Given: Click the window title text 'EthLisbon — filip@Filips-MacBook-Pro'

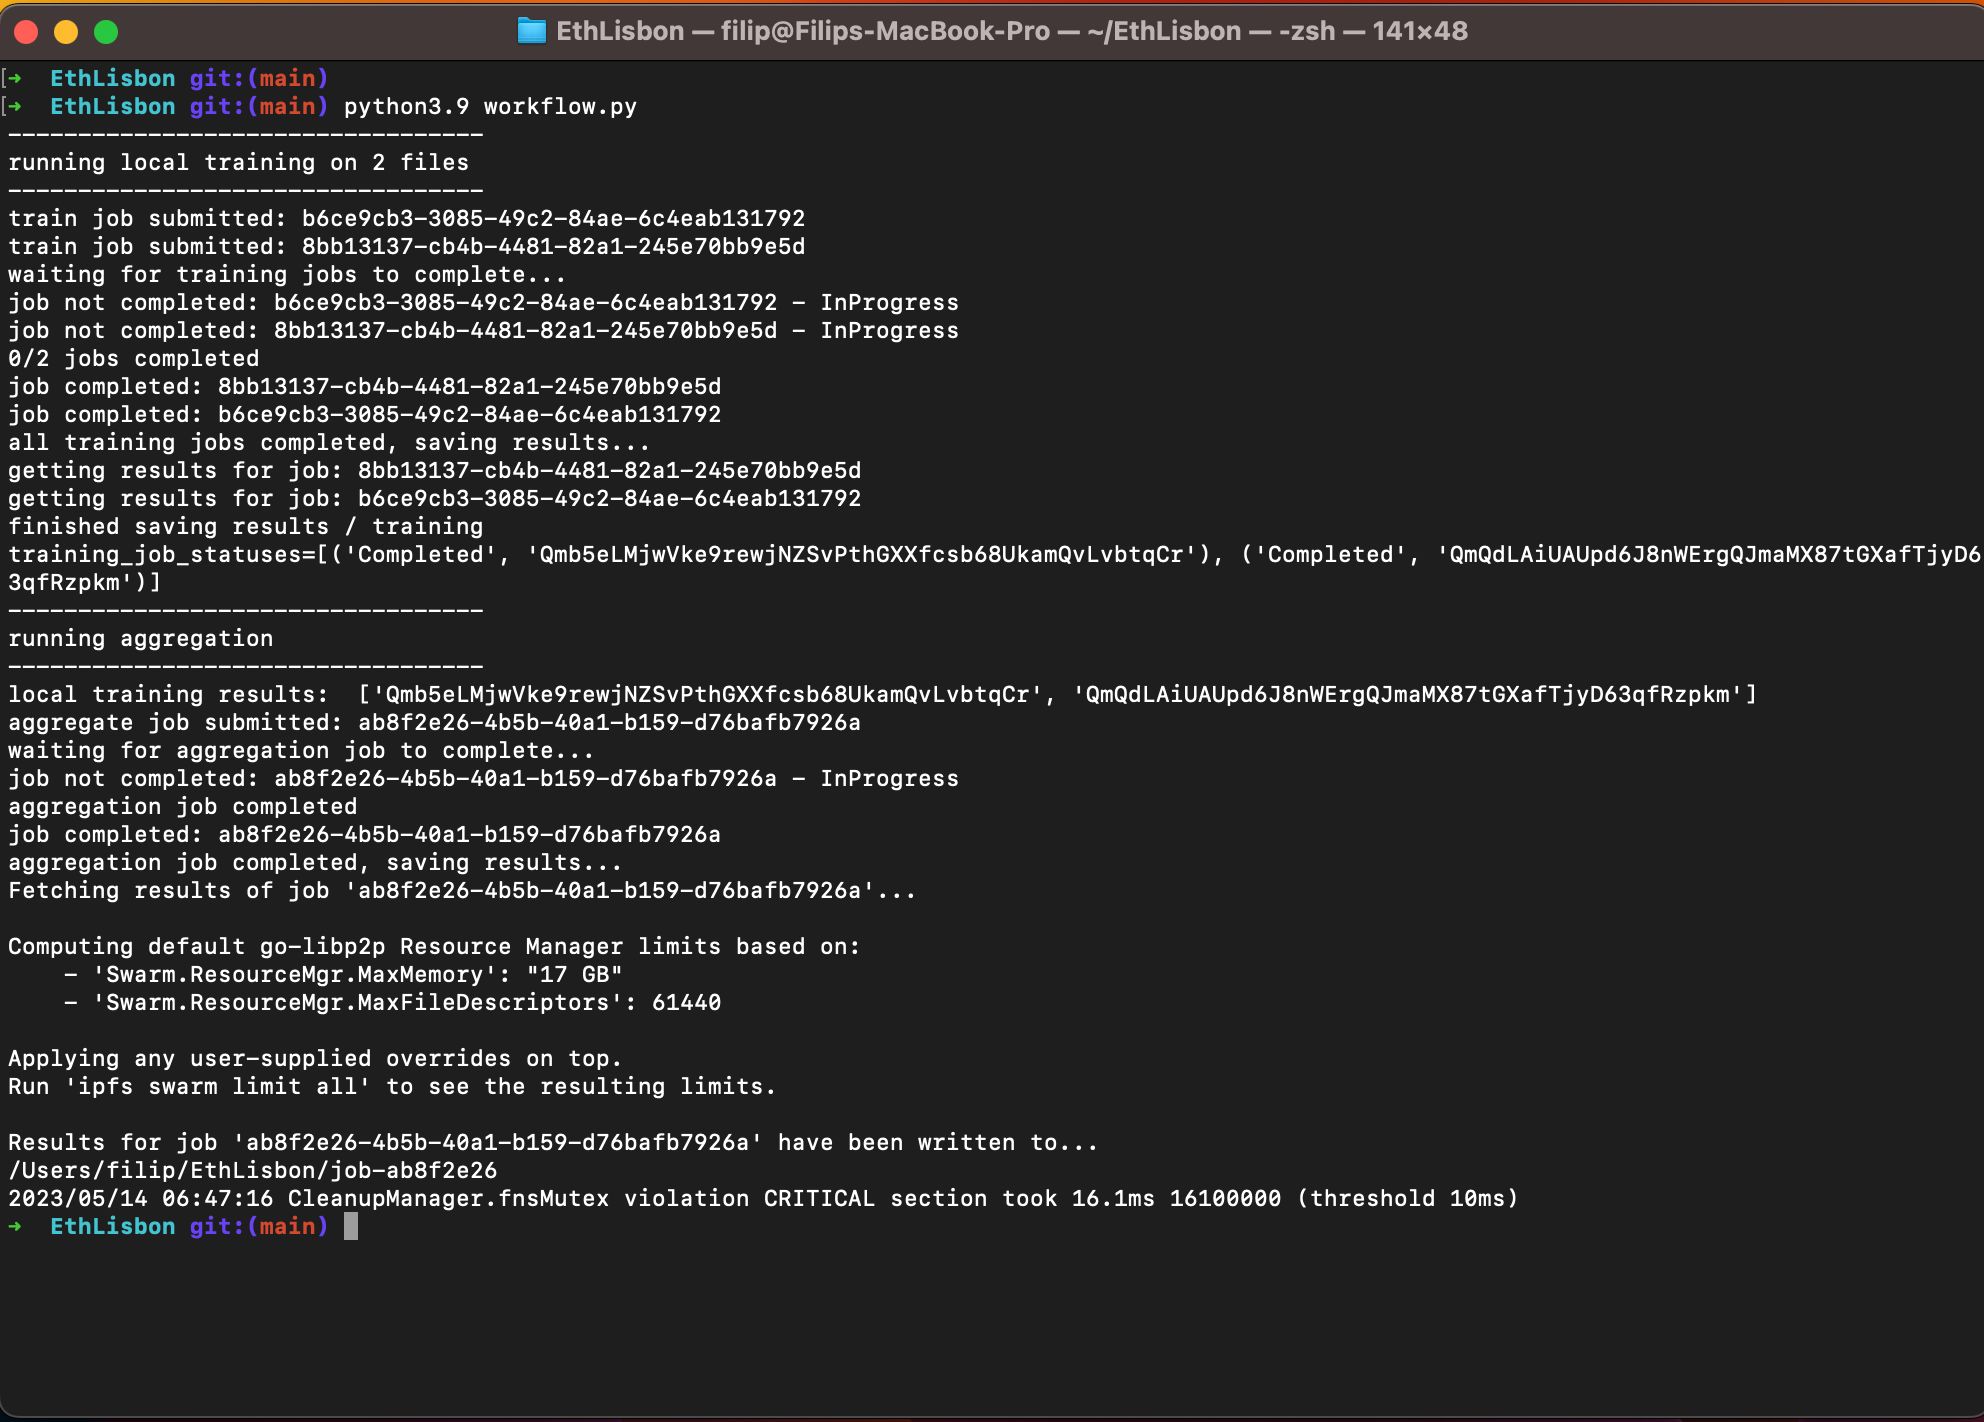Looking at the screenshot, I should tap(803, 31).
